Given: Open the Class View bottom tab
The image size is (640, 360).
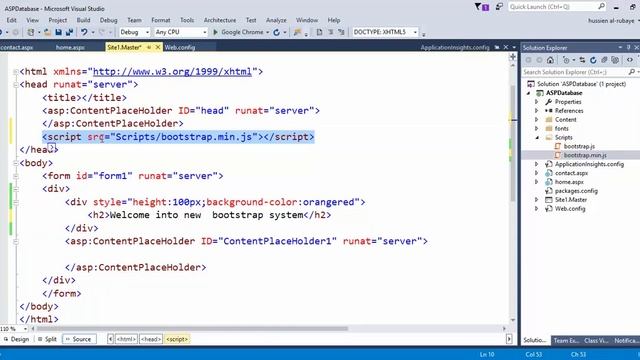Looking at the screenshot, I should (596, 340).
